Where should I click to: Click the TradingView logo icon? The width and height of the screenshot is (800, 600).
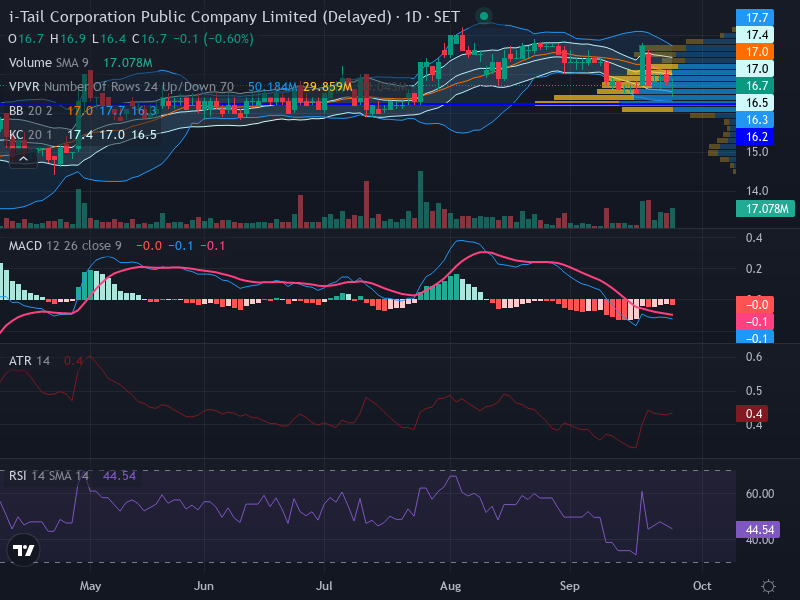click(23, 550)
